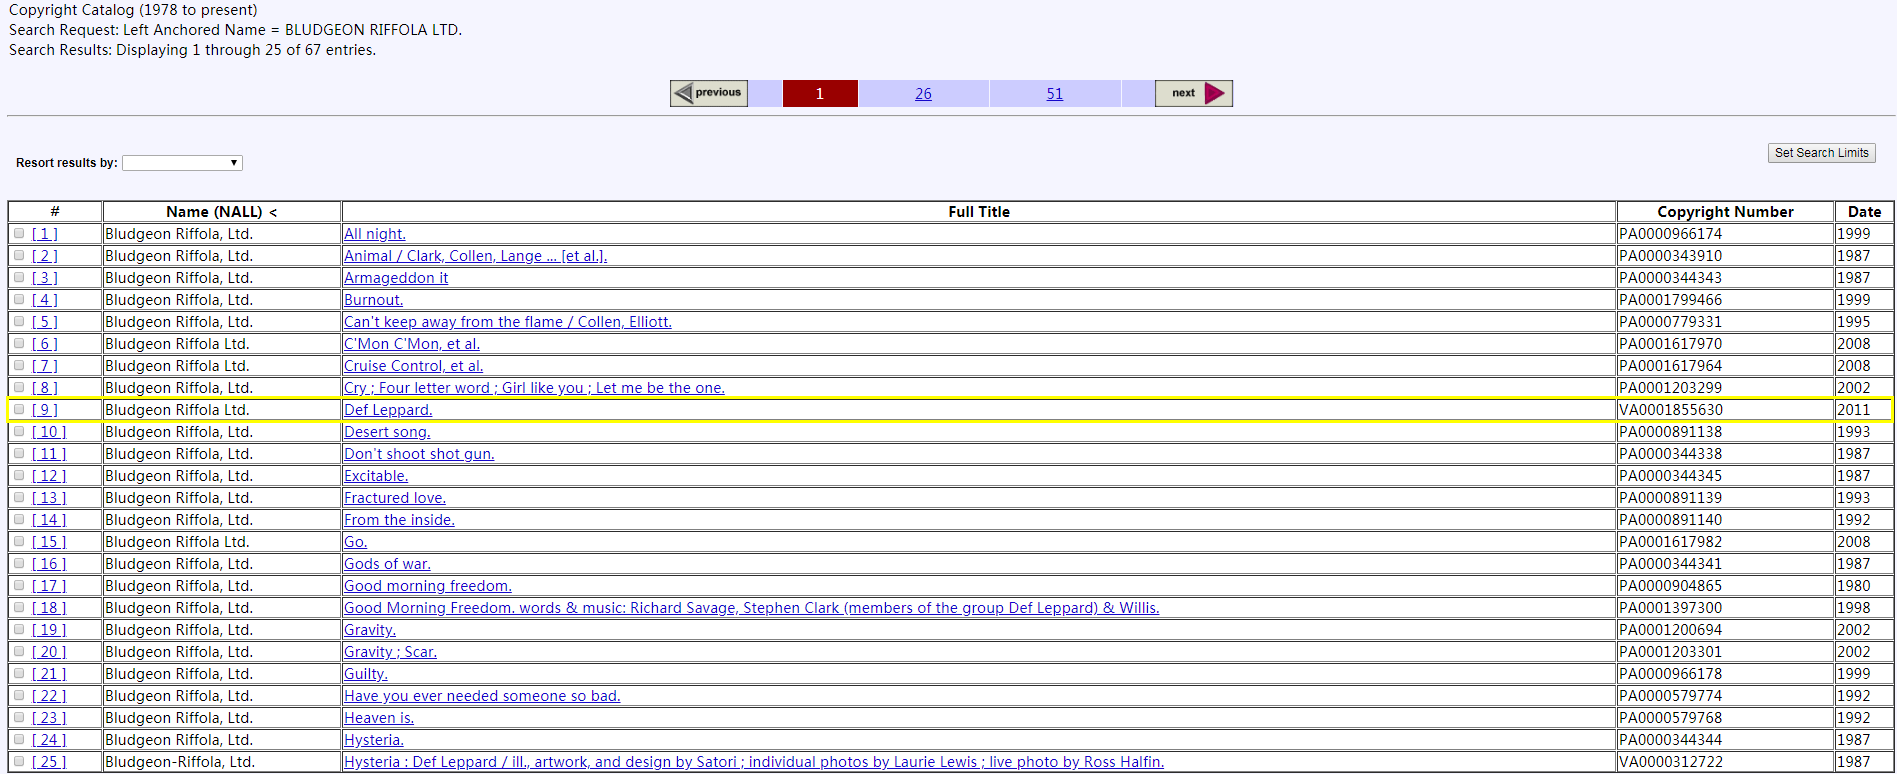Click the entry number [ 6 ] link
This screenshot has height=774, width=1897.
[45, 344]
